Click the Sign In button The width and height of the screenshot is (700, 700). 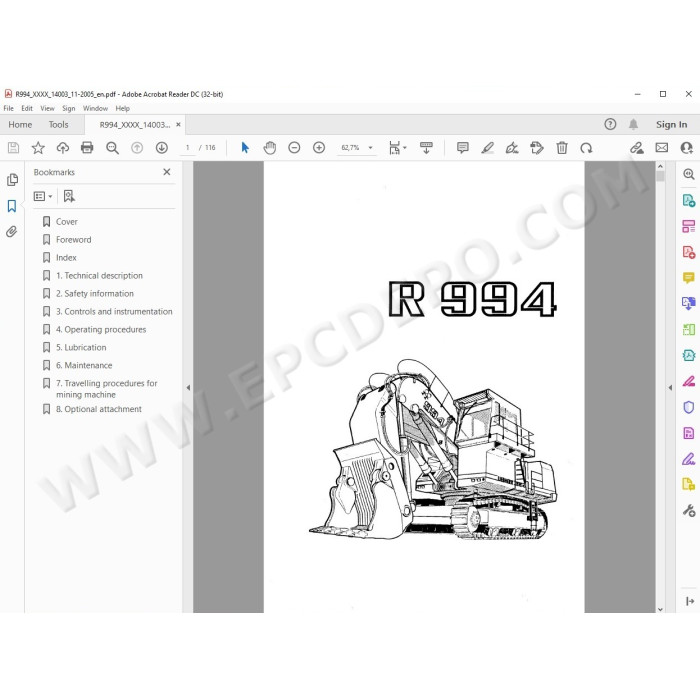[x=671, y=125]
